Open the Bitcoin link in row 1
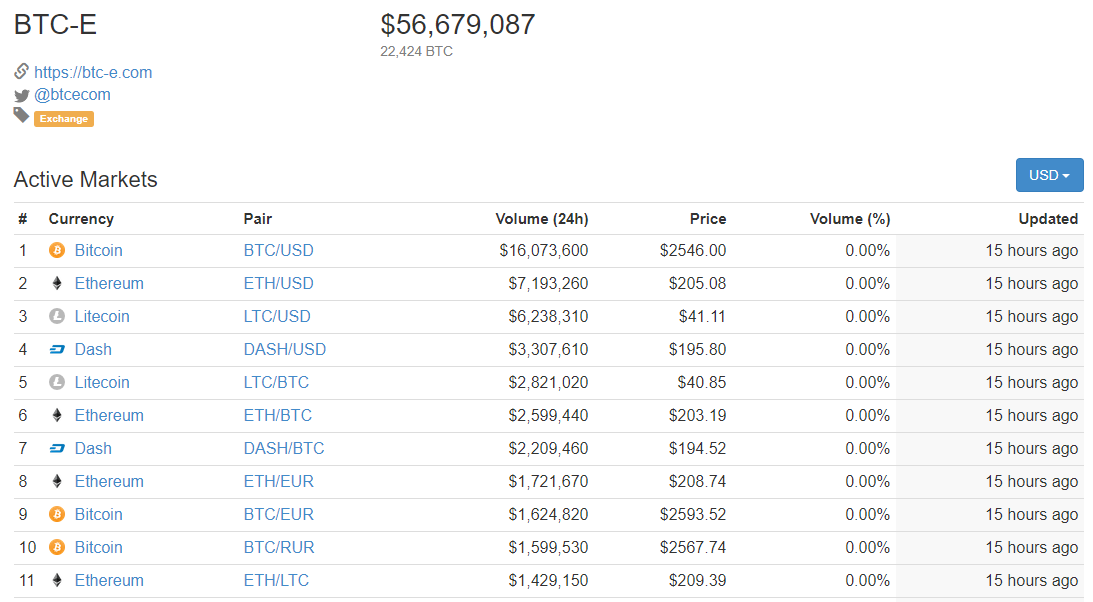This screenshot has height=602, width=1093. [98, 250]
